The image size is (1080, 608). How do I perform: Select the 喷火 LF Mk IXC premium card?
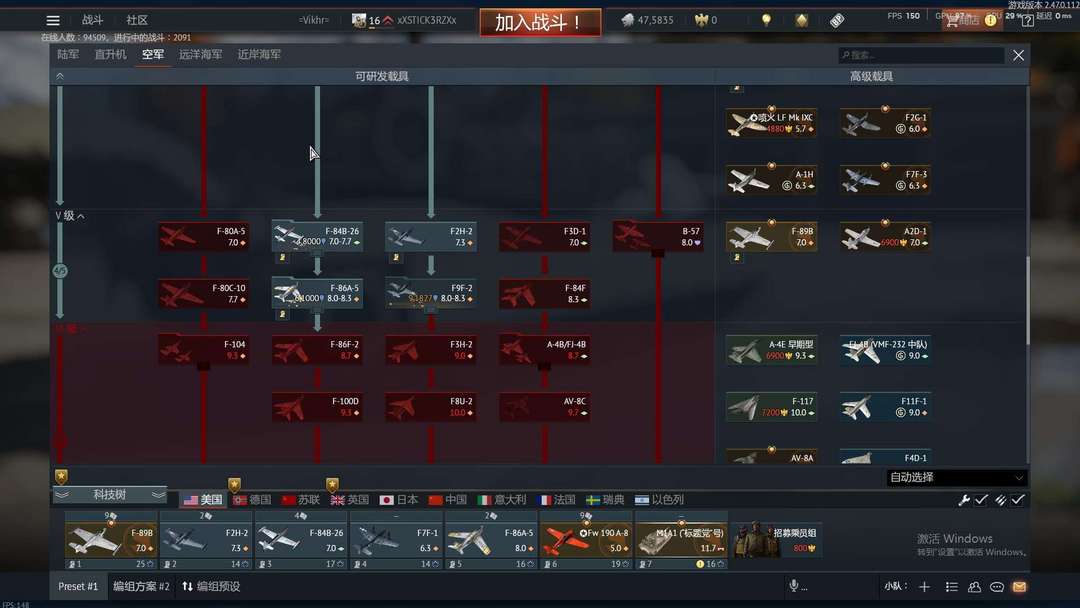pyautogui.click(x=771, y=123)
